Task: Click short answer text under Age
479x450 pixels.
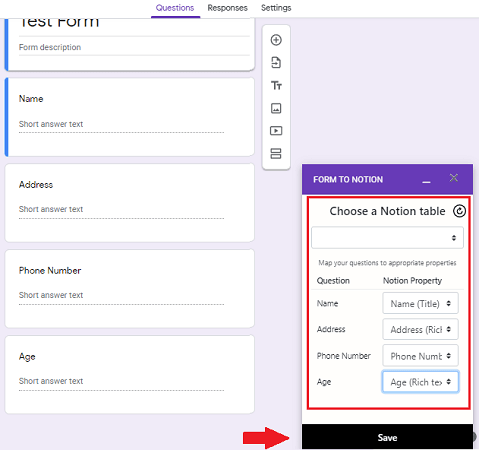Action: point(51,381)
